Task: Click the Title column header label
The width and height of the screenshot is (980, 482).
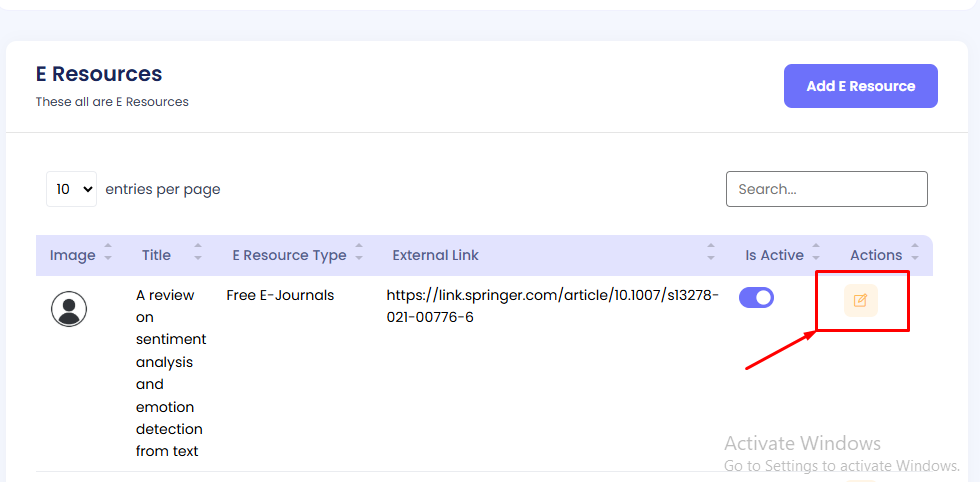Action: [156, 255]
